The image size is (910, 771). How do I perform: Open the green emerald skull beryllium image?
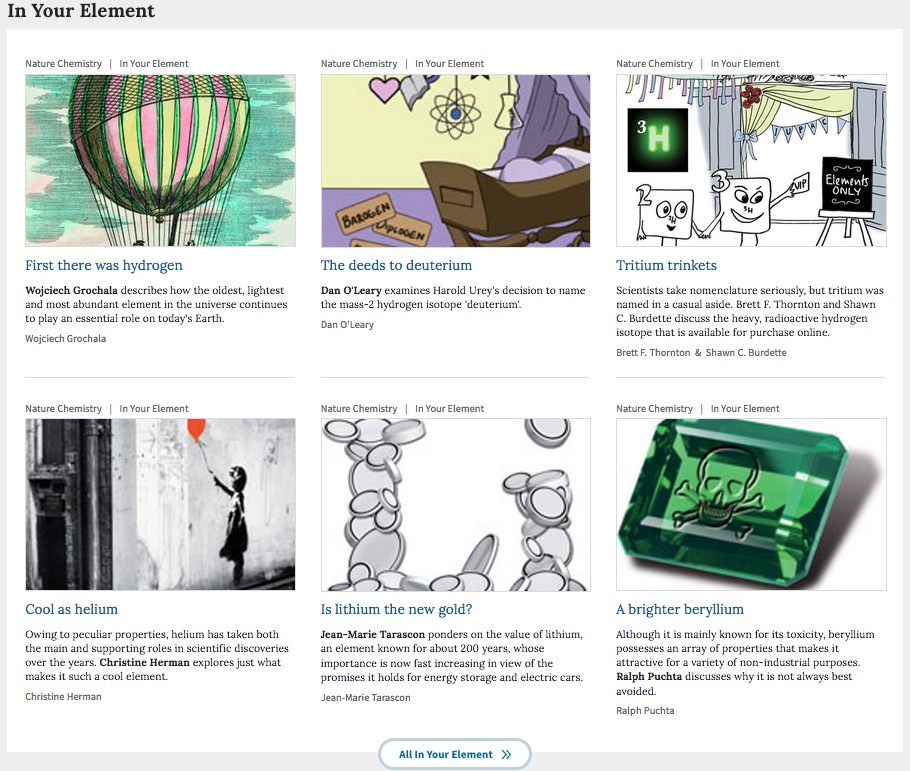point(751,505)
